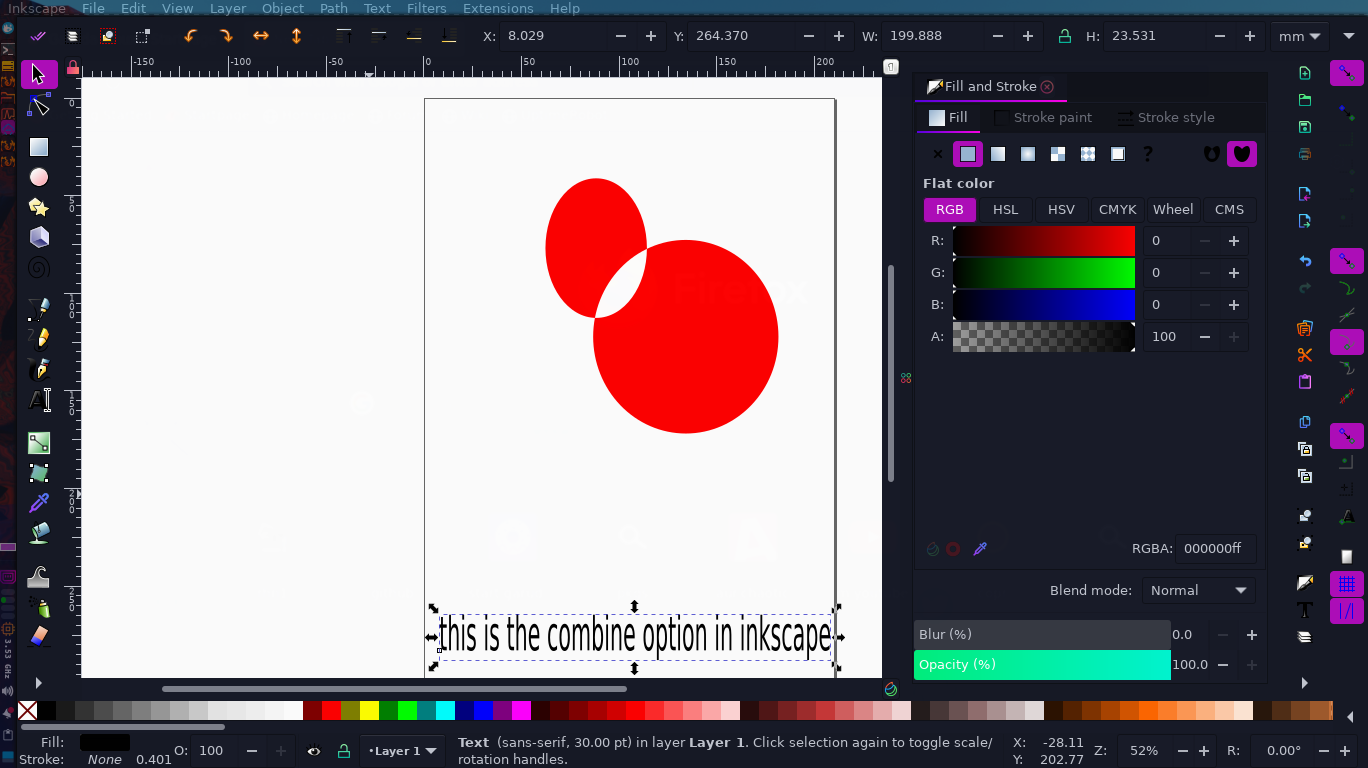Image resolution: width=1368 pixels, height=768 pixels.
Task: Select the Rectangle tool
Action: pos(39,147)
